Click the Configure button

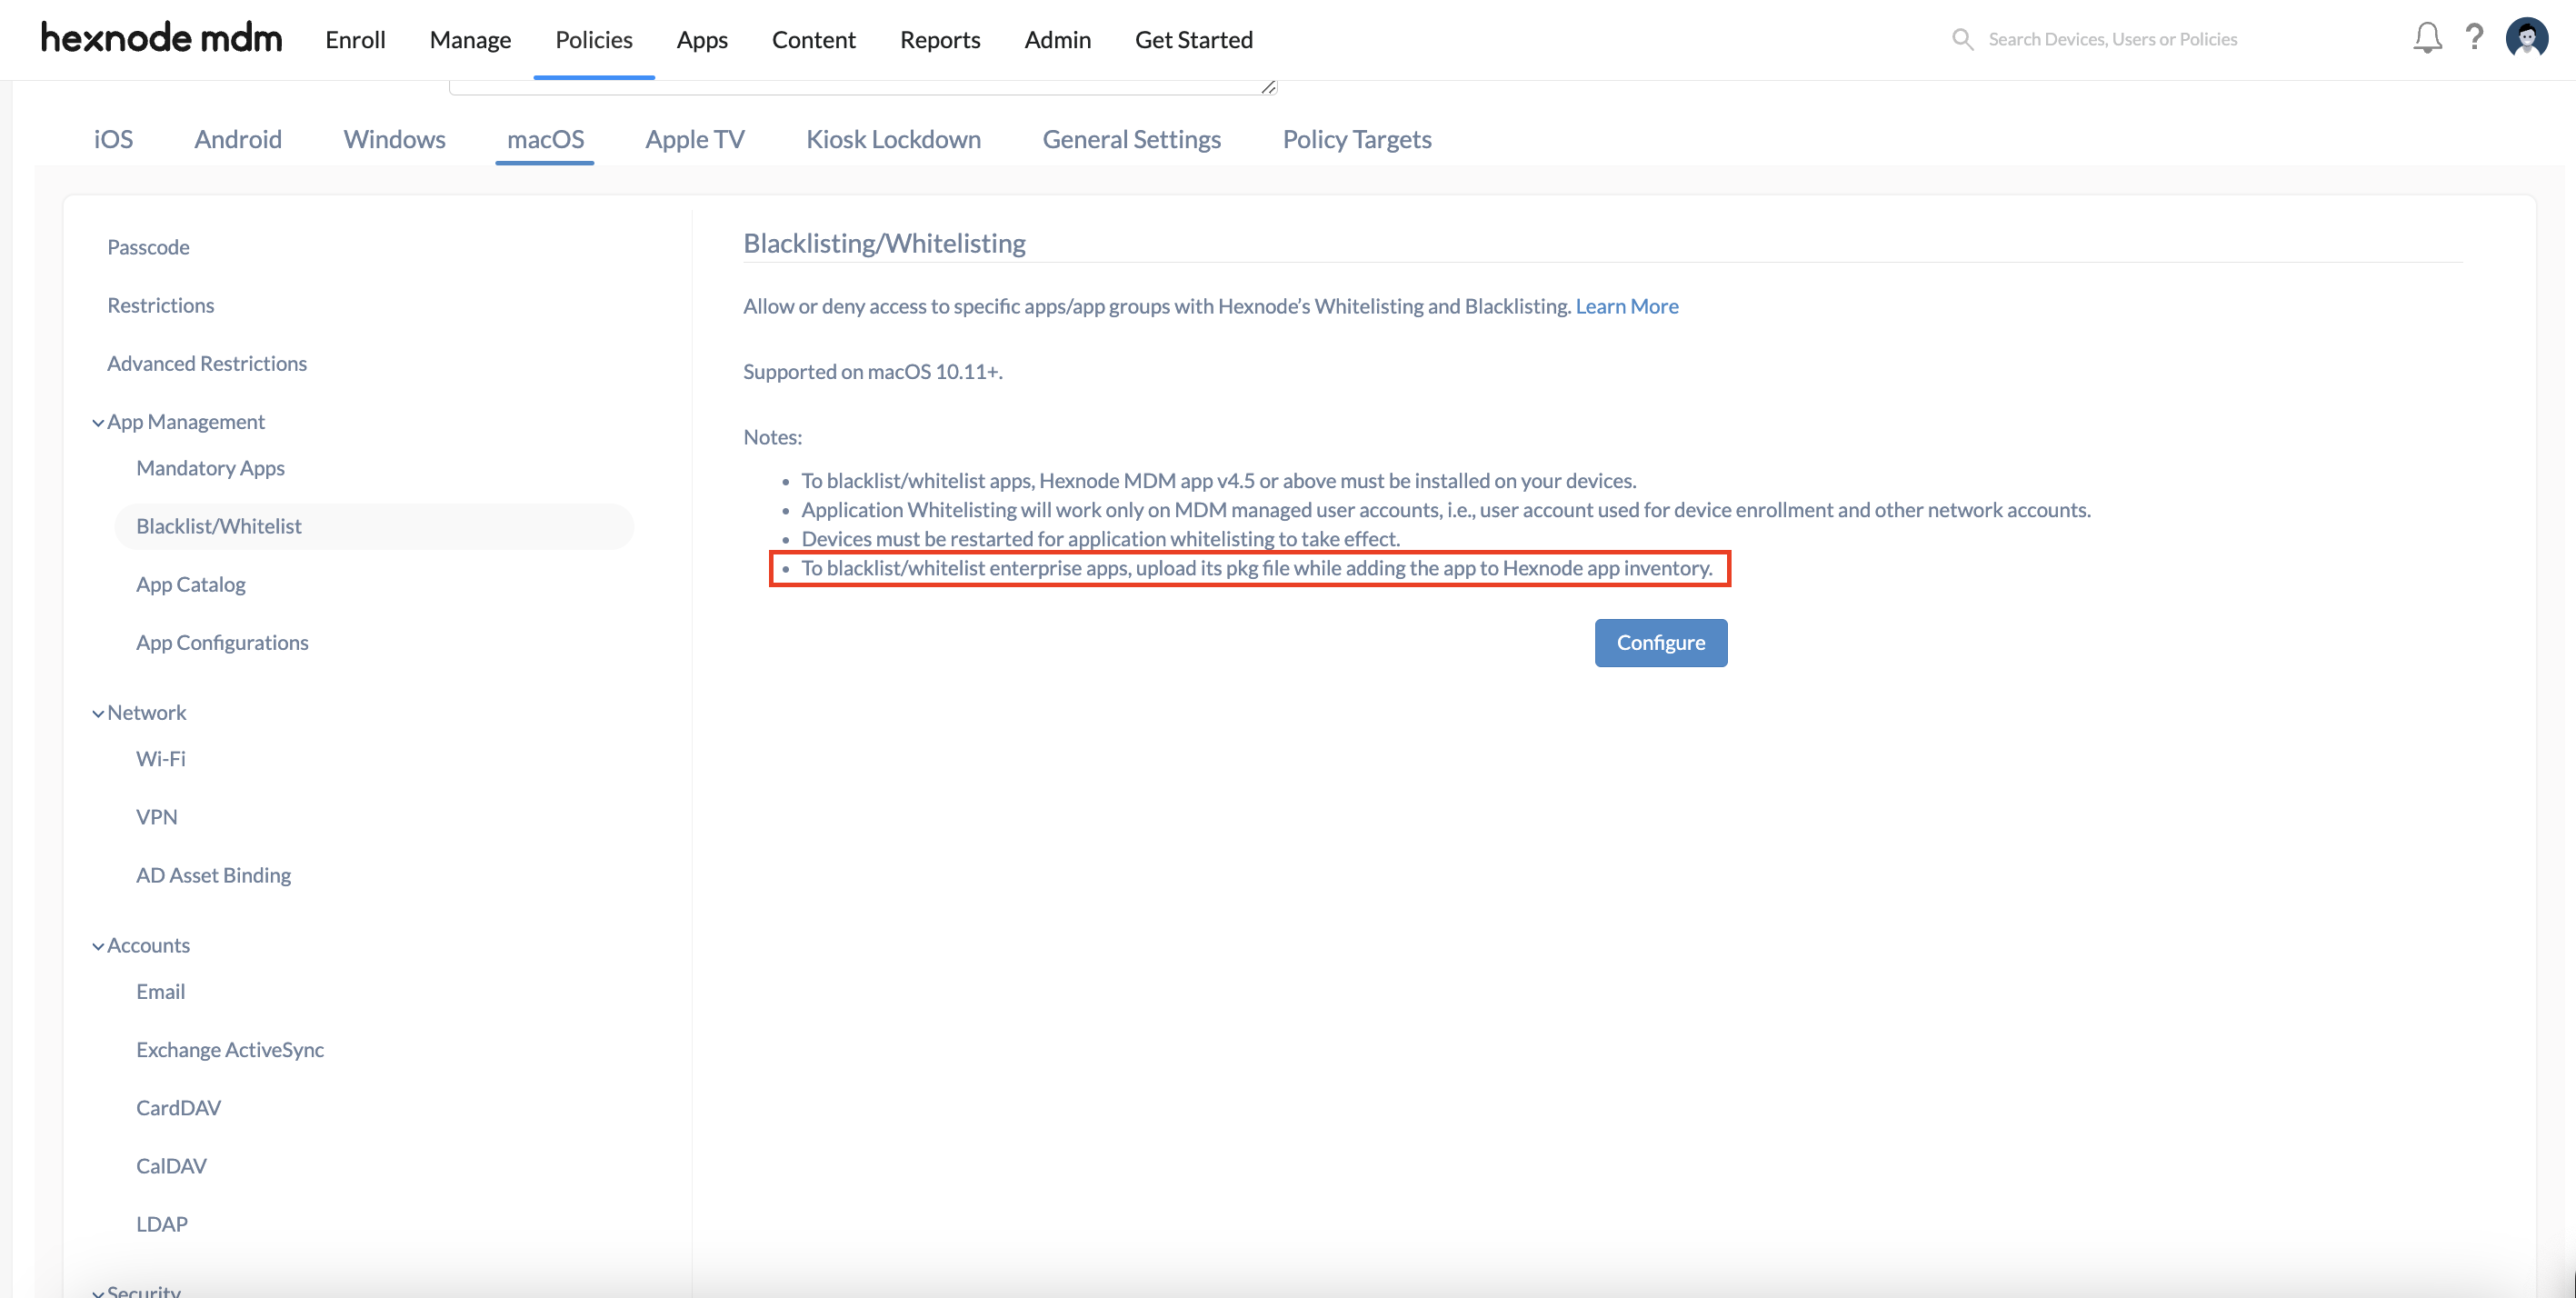coord(1660,642)
